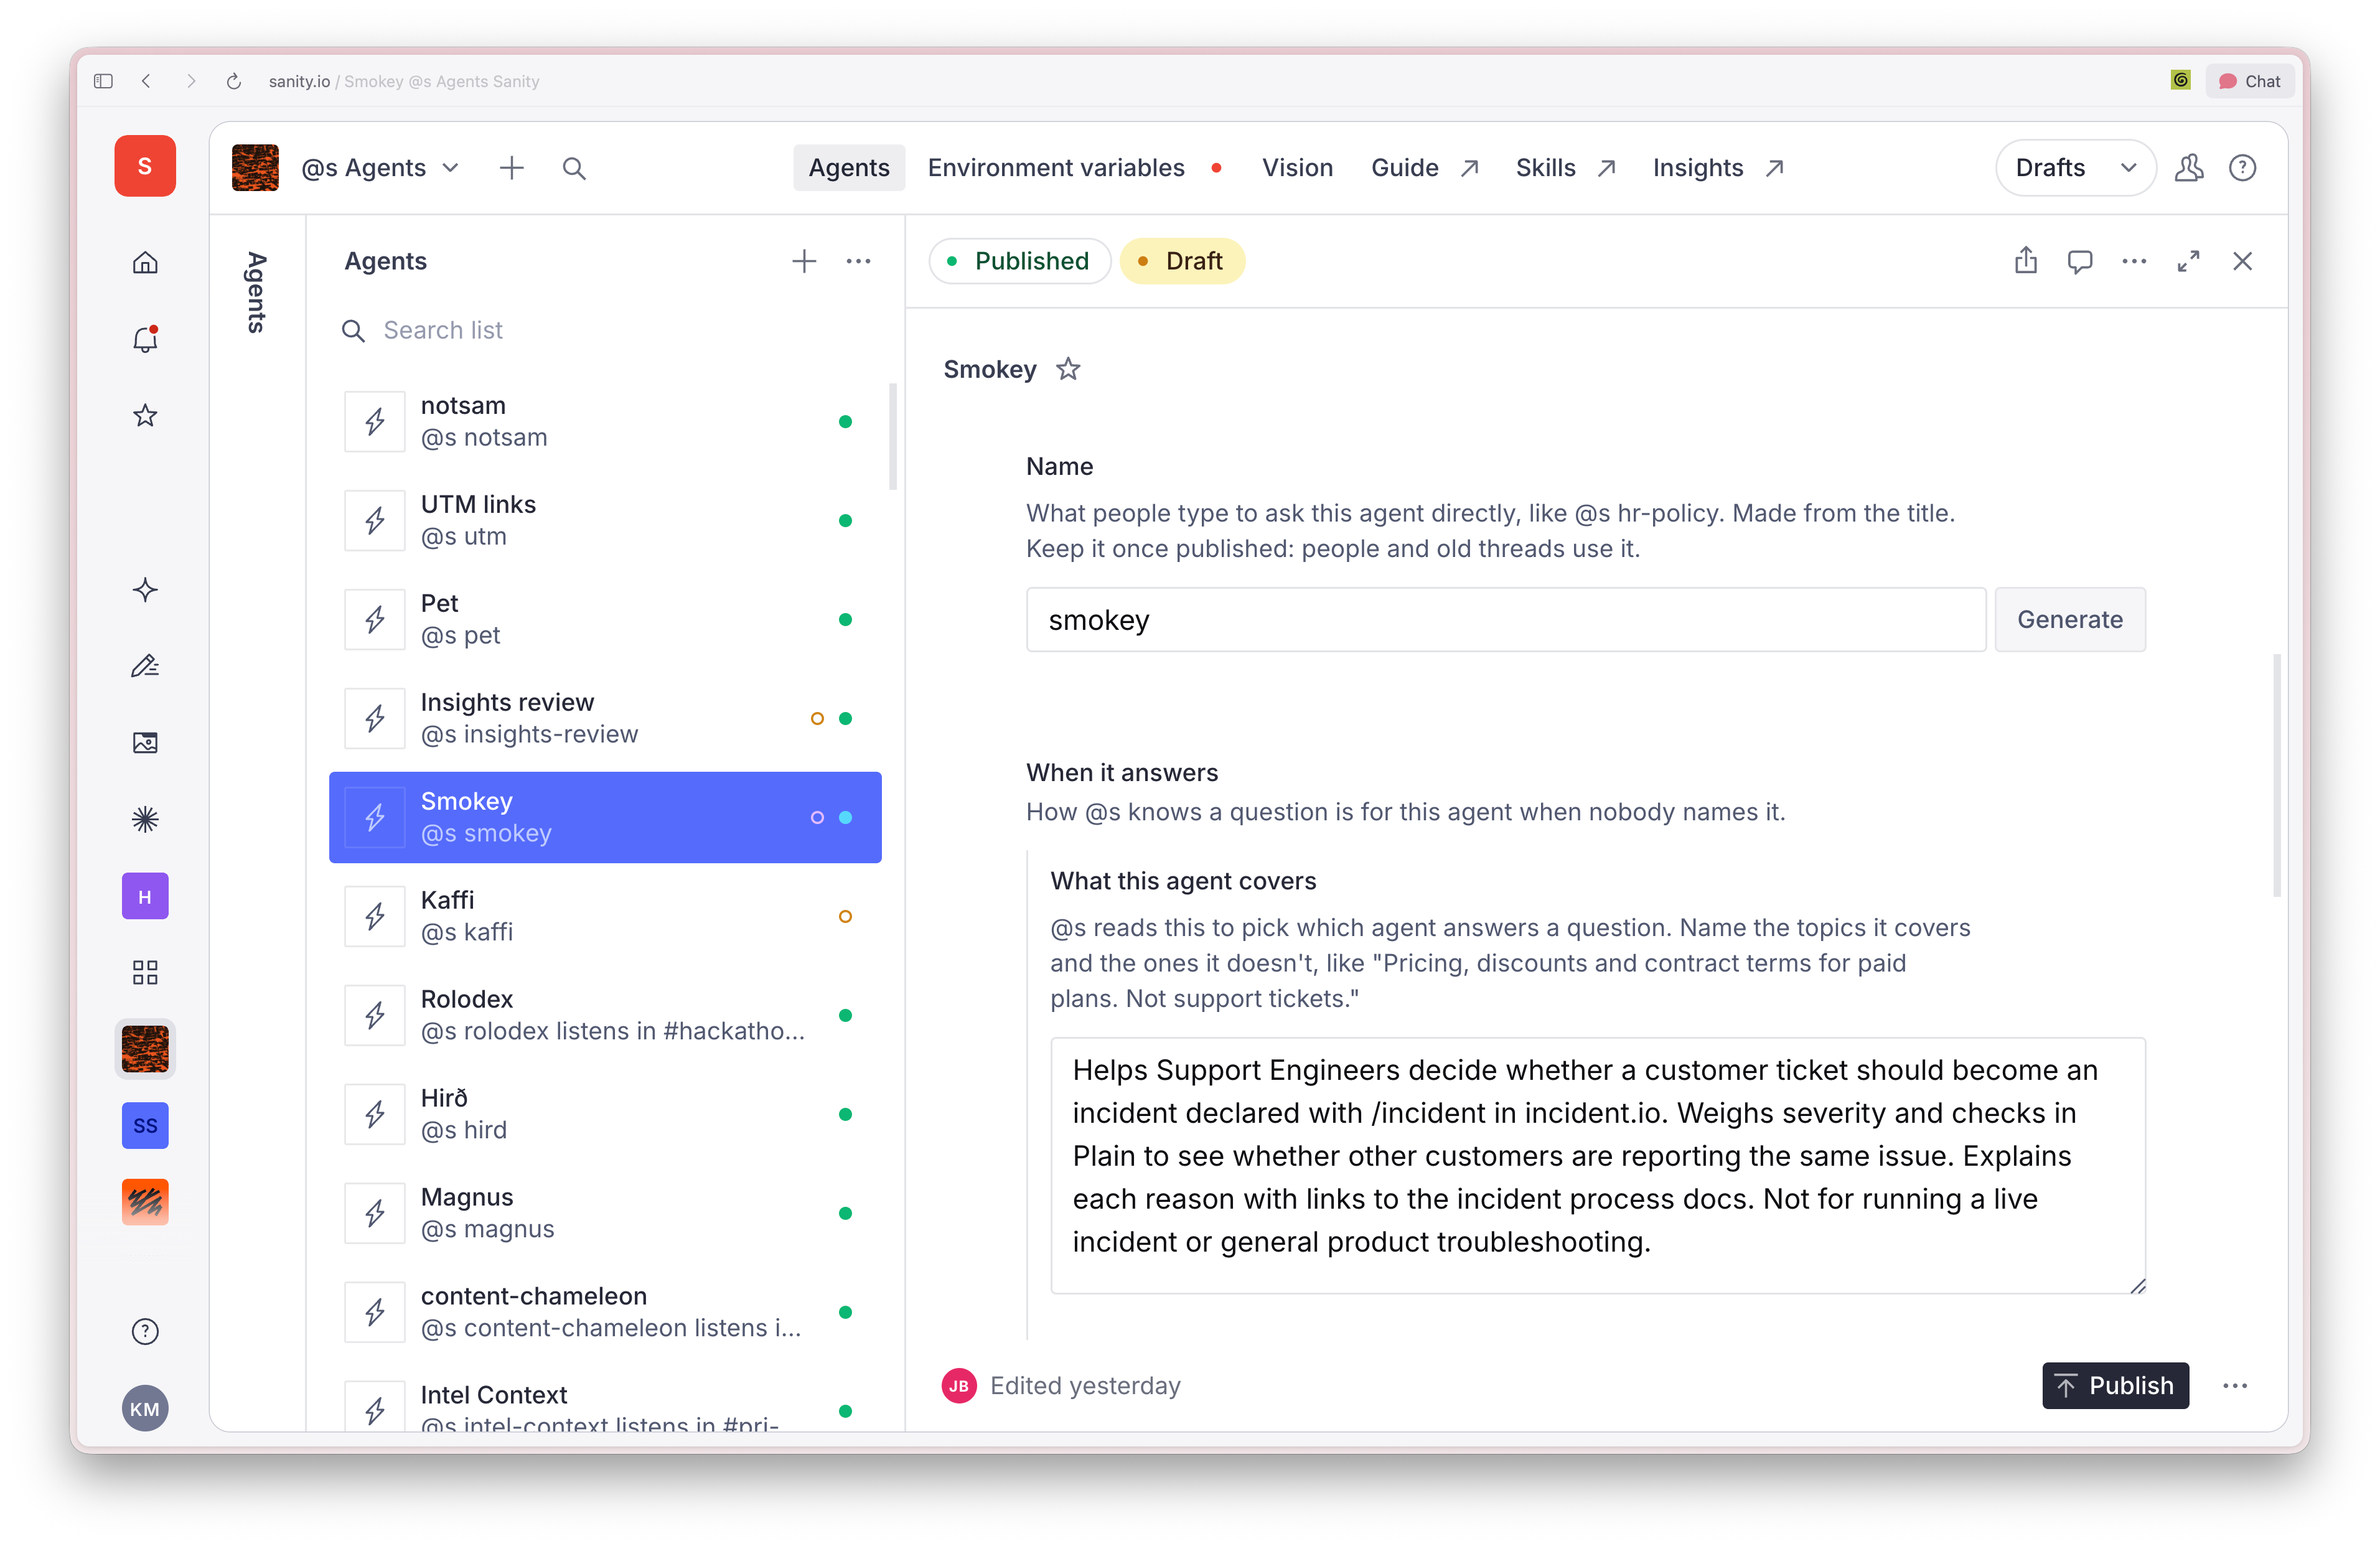
Task: Open the home icon in left sidebar
Action: coord(145,262)
